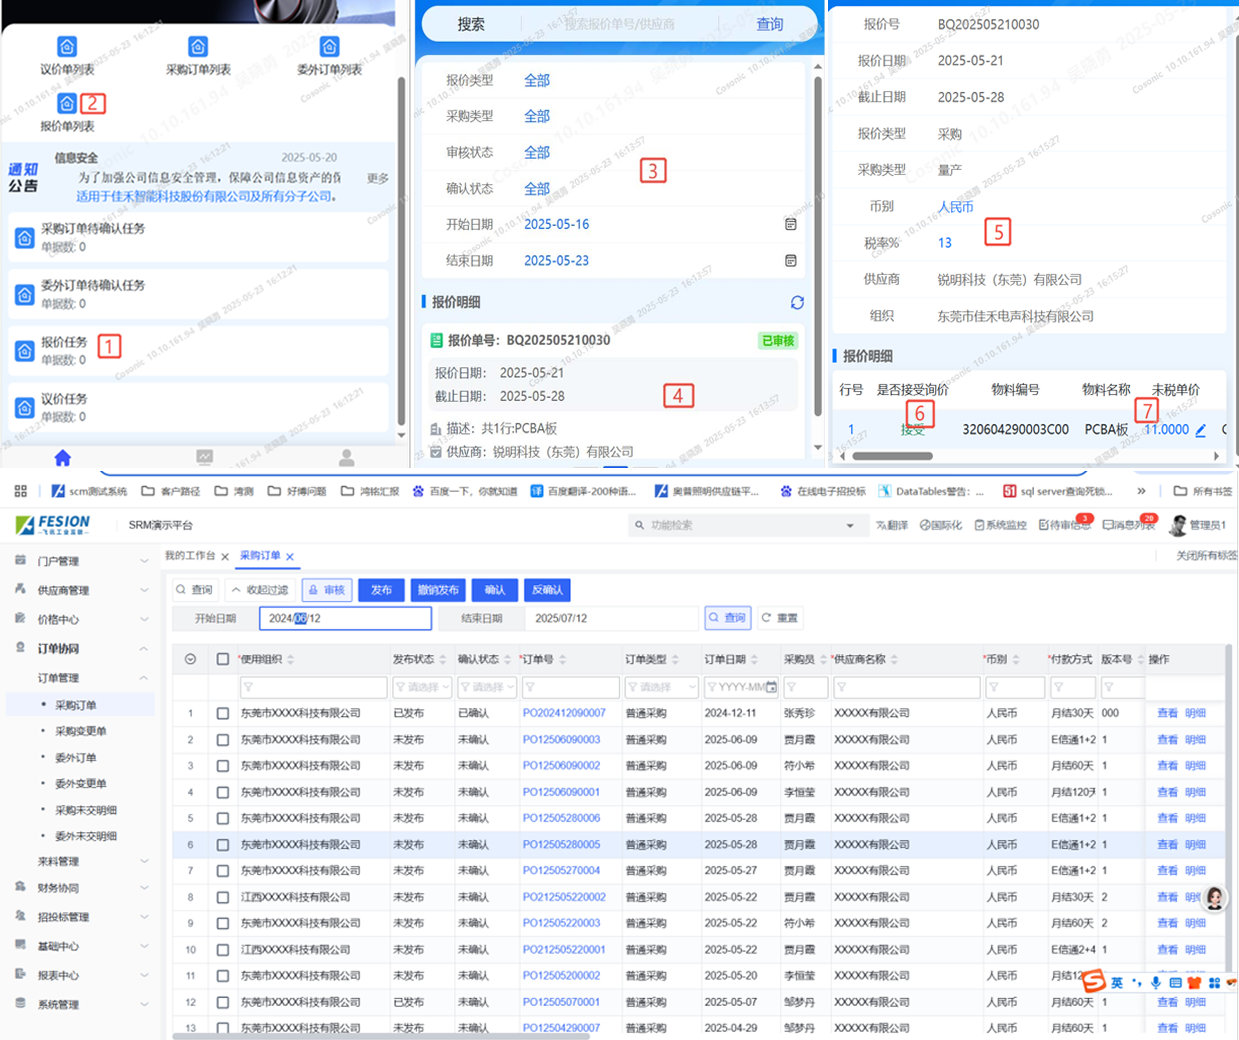This screenshot has width=1239, height=1040.
Task: Select 采购变更单 in the sidebar tree
Action: point(80,731)
